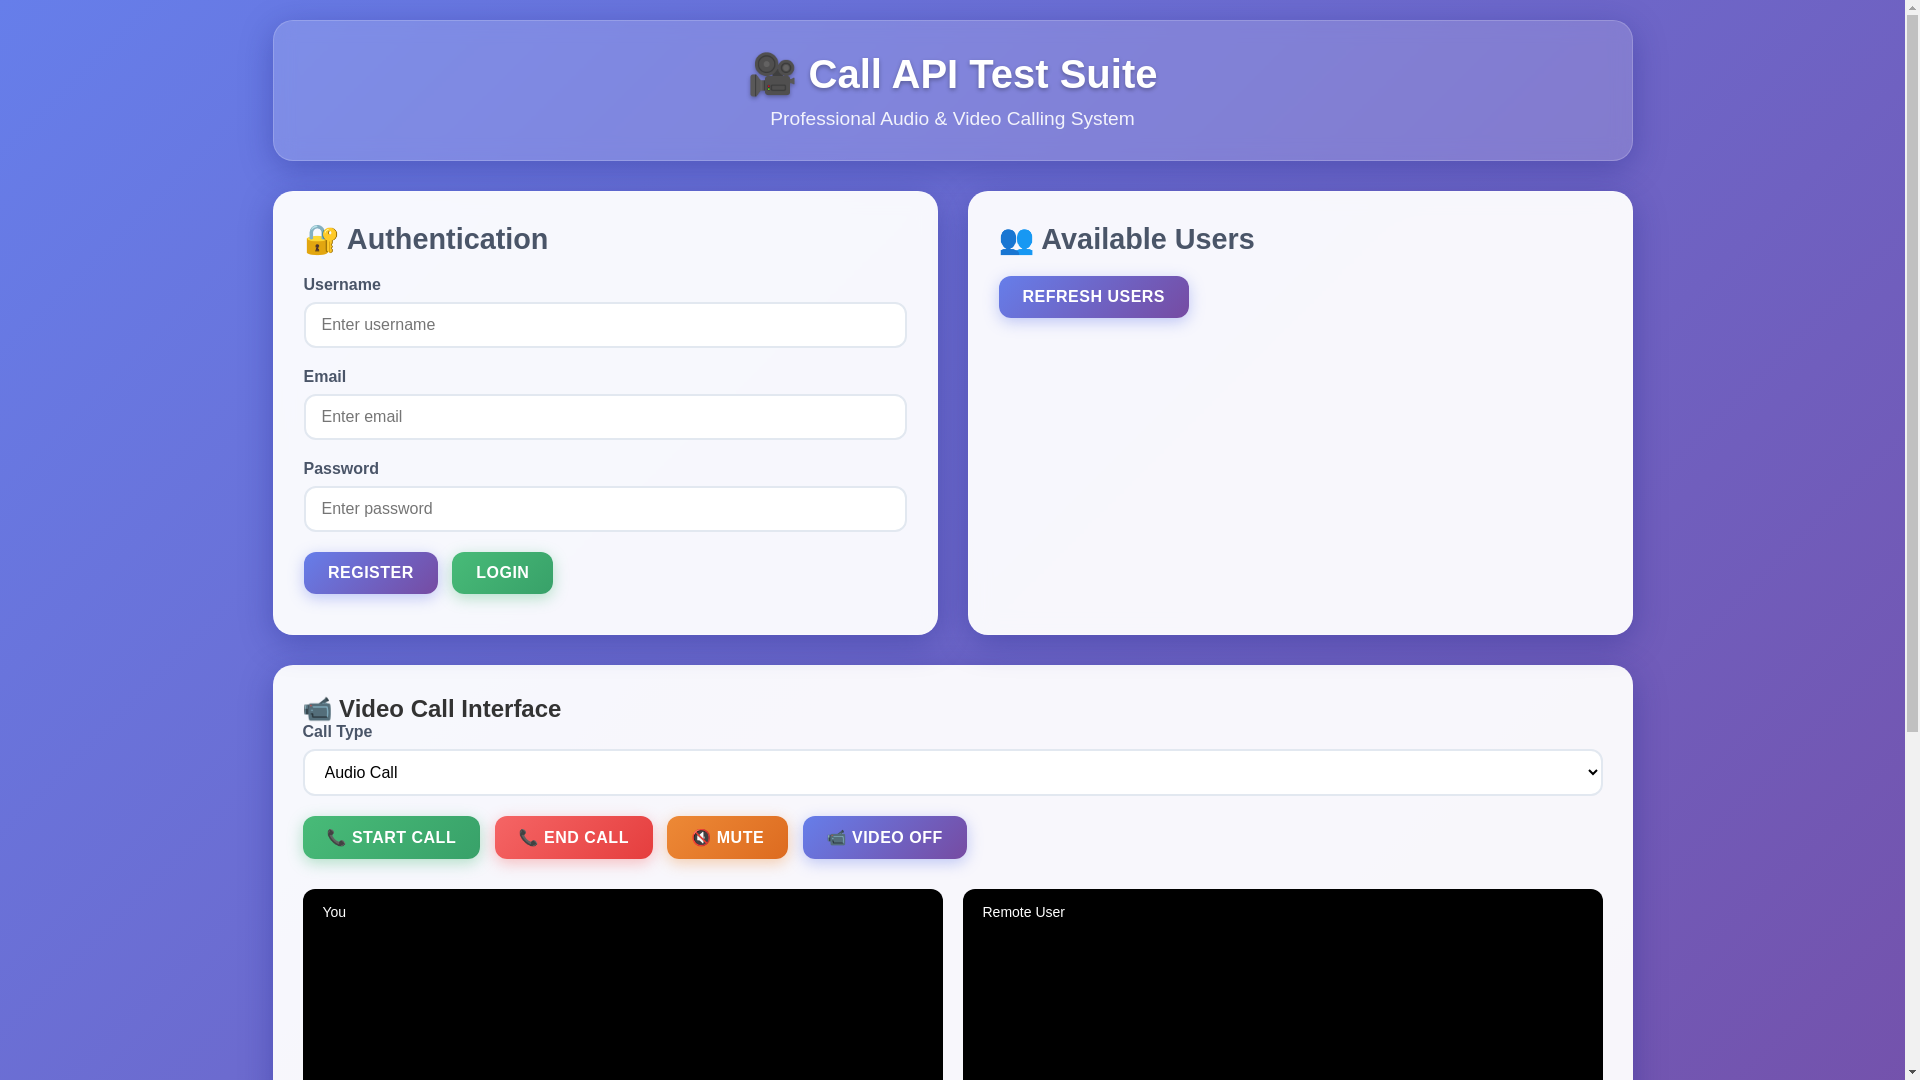Click the lock icon beside Authentication
Screen dimensions: 1920x1080
[321, 240]
